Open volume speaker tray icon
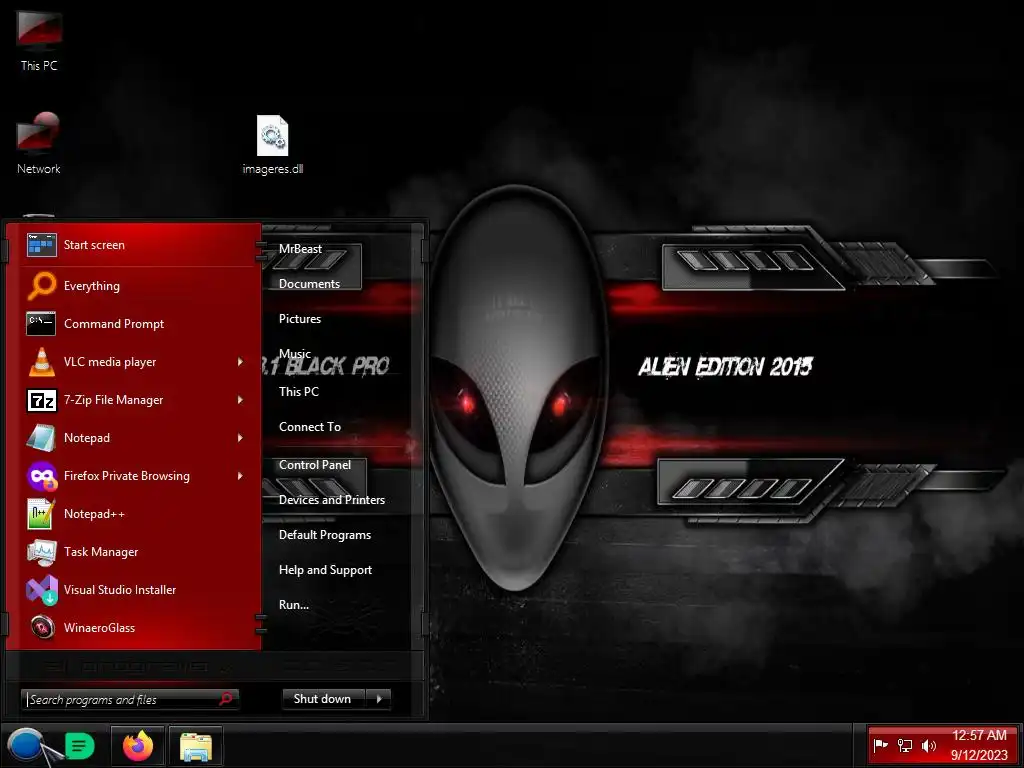 928,745
